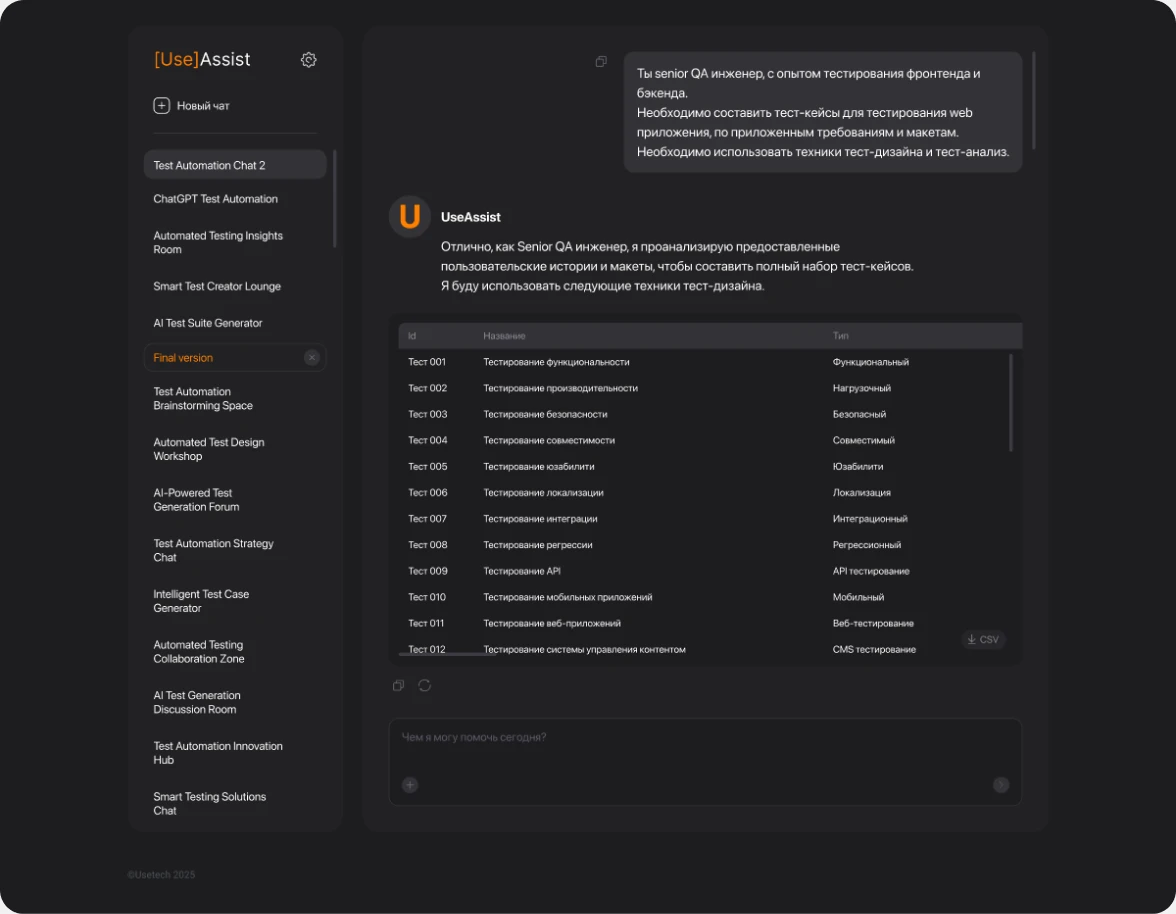Viewport: 1176px width, 914px height.
Task: Select the API тестирование type cell
Action: 871,571
